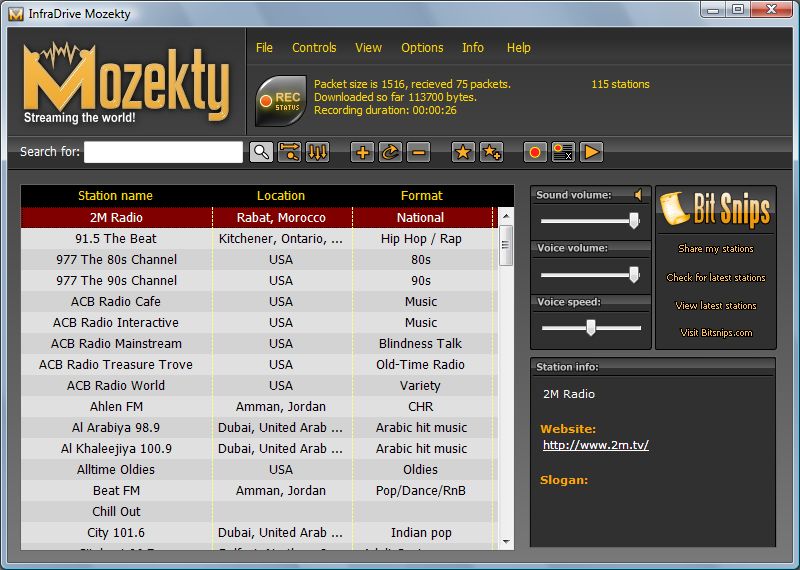Open the File menu
800x570 pixels.
pos(264,47)
